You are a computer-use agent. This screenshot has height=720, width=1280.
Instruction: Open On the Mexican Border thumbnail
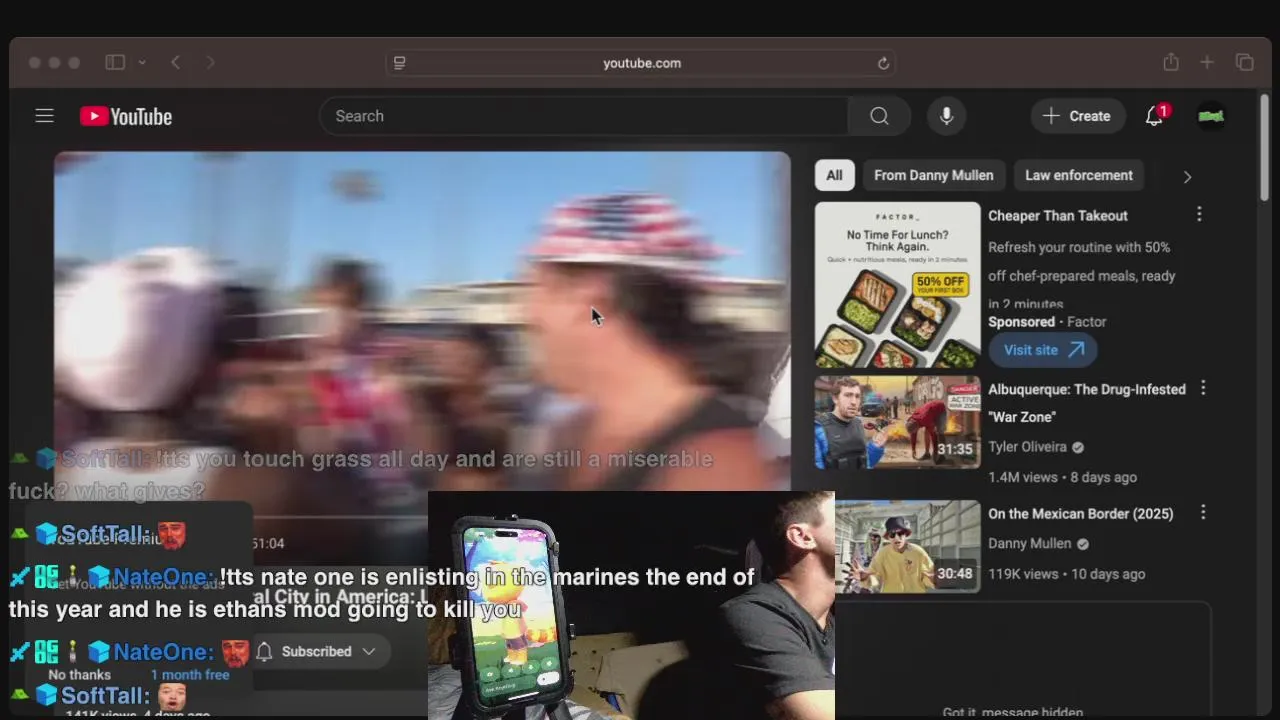pyautogui.click(x=908, y=547)
